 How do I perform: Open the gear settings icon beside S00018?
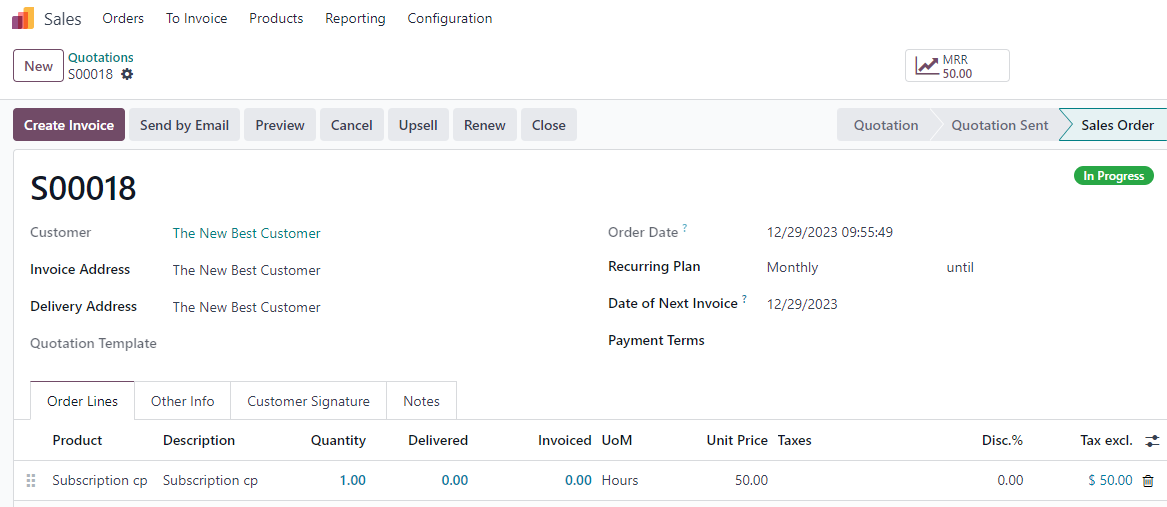coord(127,74)
